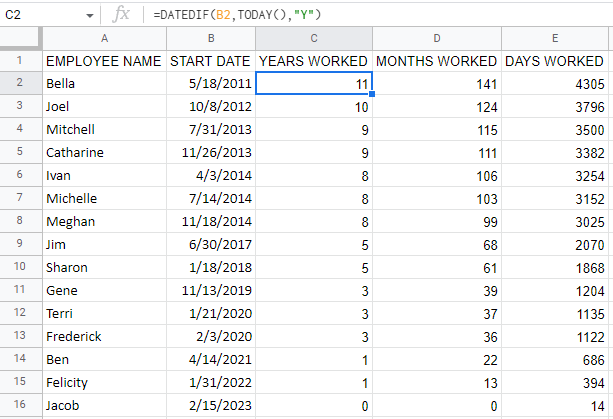Select column C header
This screenshot has width=613, height=419.
(x=314, y=38)
